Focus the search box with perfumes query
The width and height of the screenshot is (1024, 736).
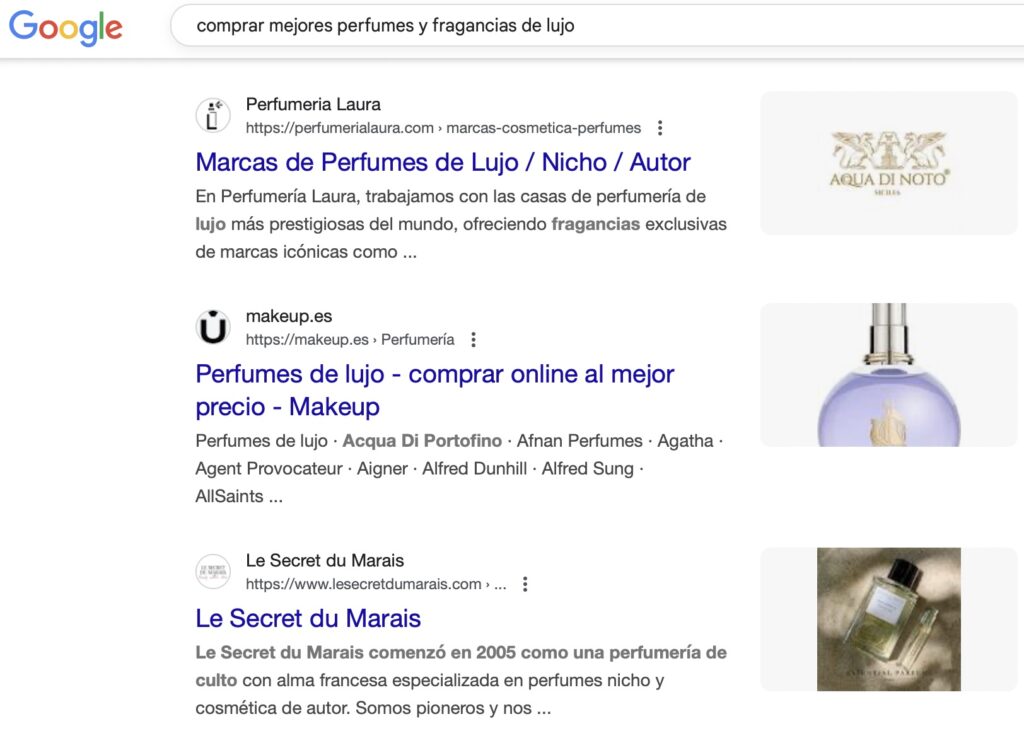coord(597,25)
